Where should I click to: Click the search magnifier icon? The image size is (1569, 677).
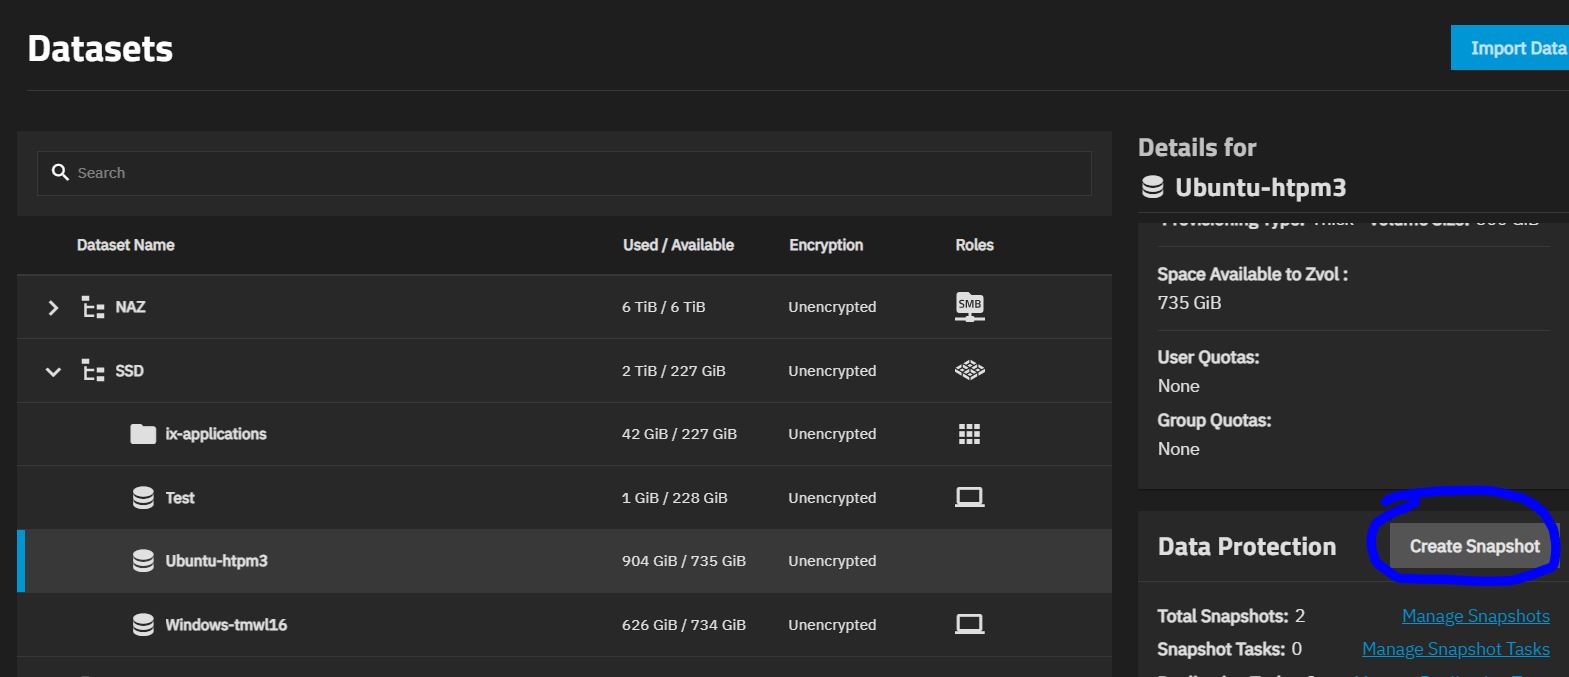click(60, 173)
